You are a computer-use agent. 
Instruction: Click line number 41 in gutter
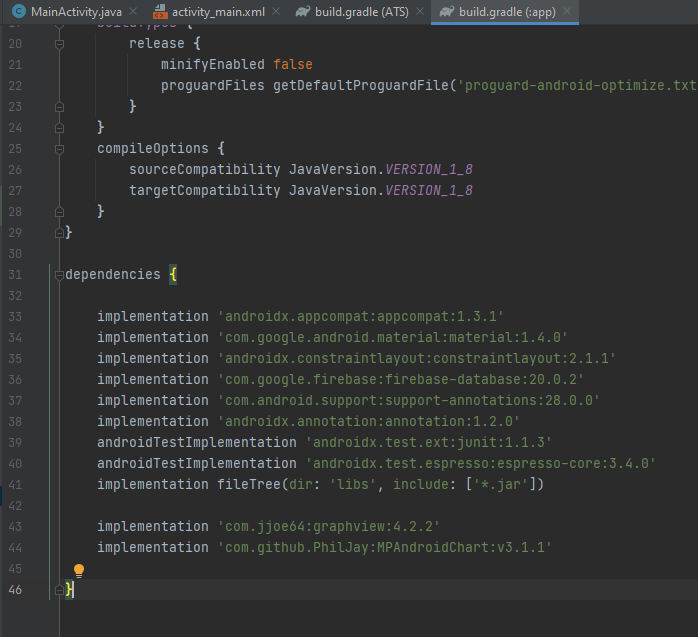tap(15, 485)
